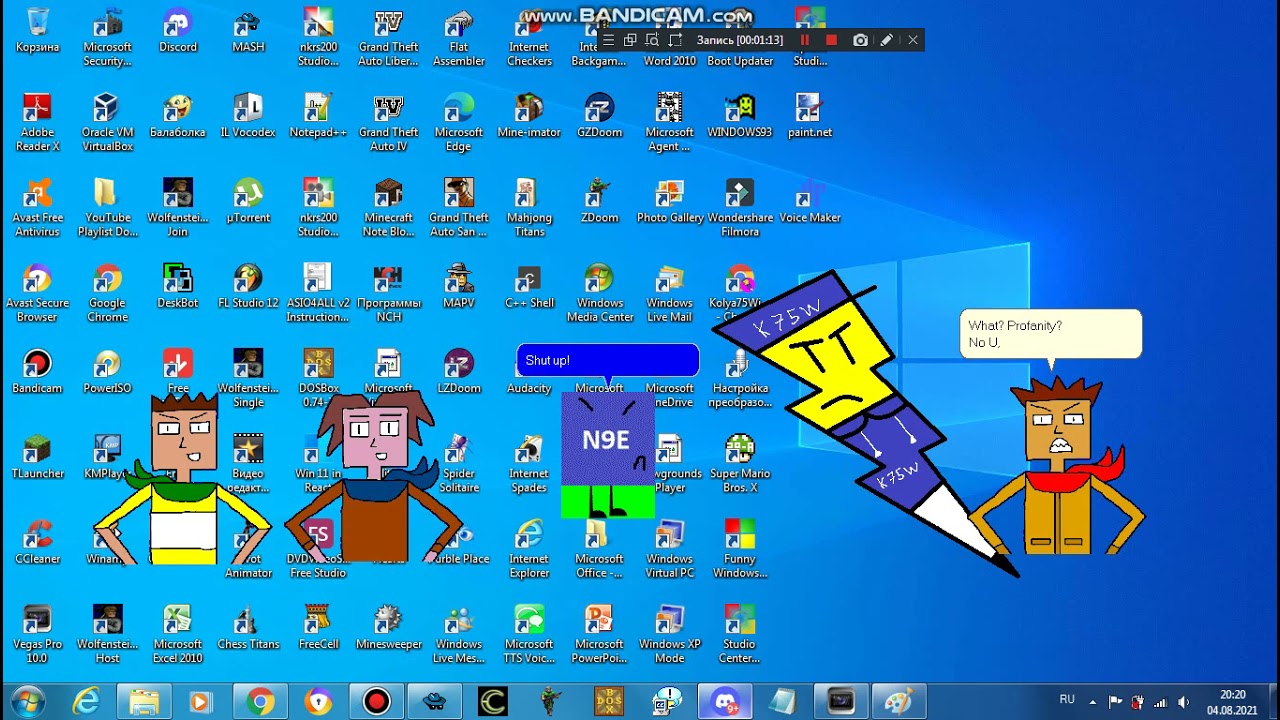The width and height of the screenshot is (1280, 720).
Task: Launch Bandicam desktop shortcut
Action: (x=38, y=371)
